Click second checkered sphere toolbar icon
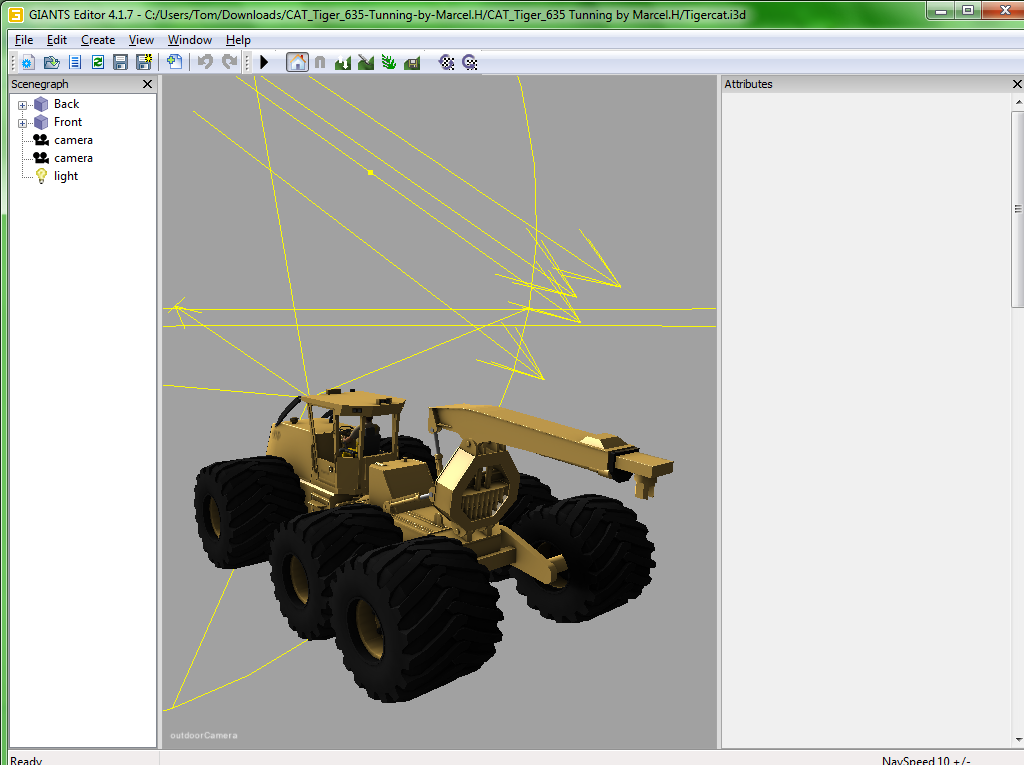The height and width of the screenshot is (765, 1027). (470, 63)
